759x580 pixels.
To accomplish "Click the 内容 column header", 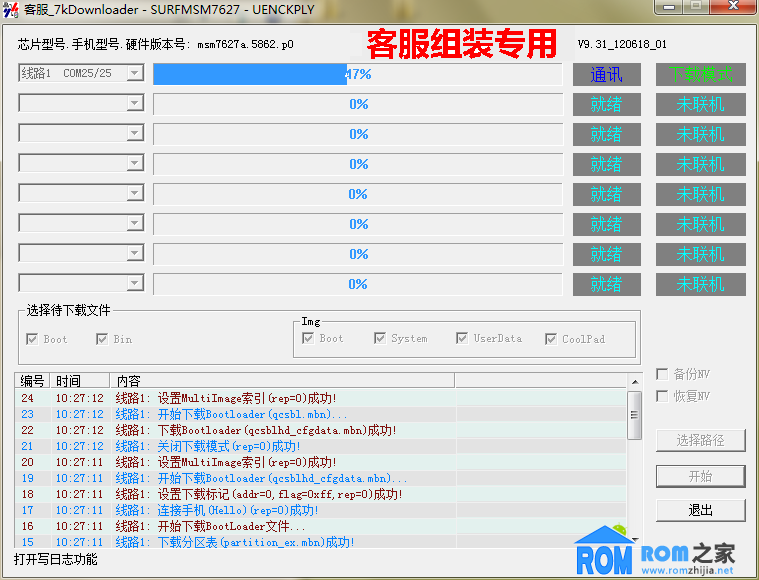I will [282, 381].
